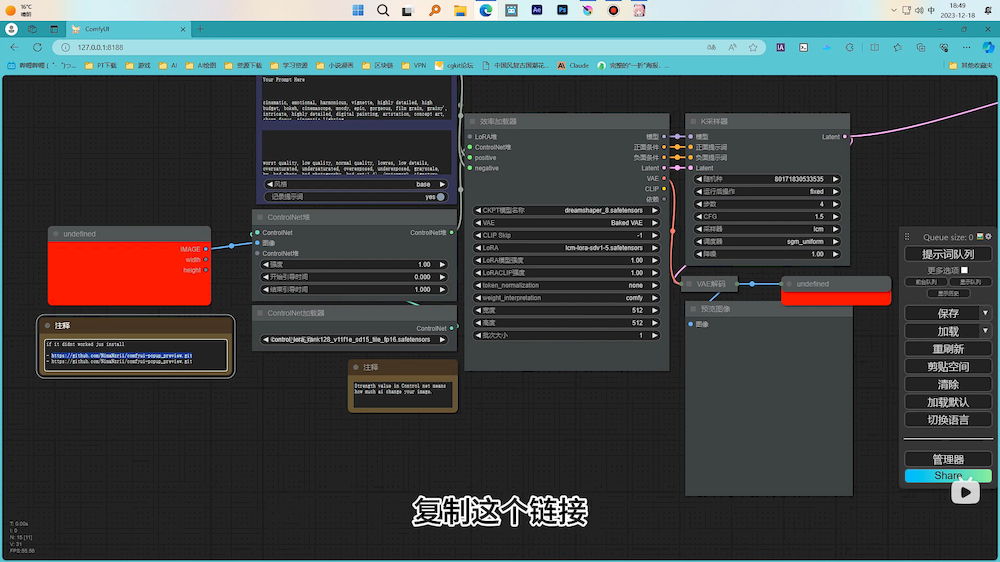Open the Claude bookmark in bookmarks bar
This screenshot has width=1000, height=562.
pos(572,65)
